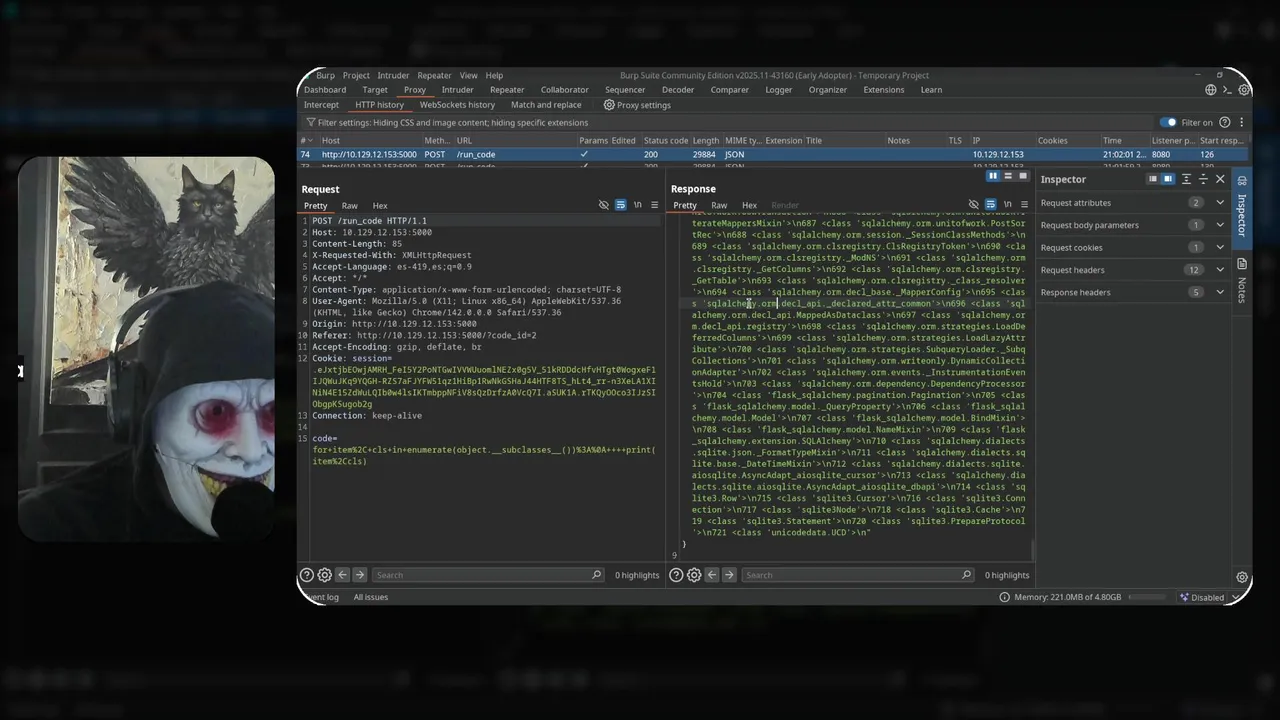This screenshot has width=1280, height=720.
Task: Open the Repeater tool tab
Action: point(507,90)
